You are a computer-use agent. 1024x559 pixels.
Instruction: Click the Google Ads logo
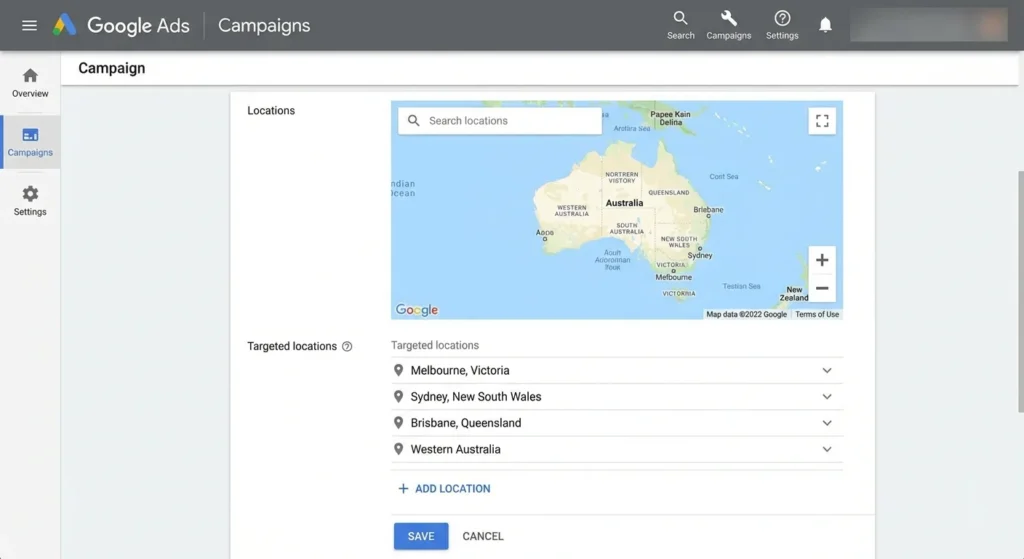(121, 25)
